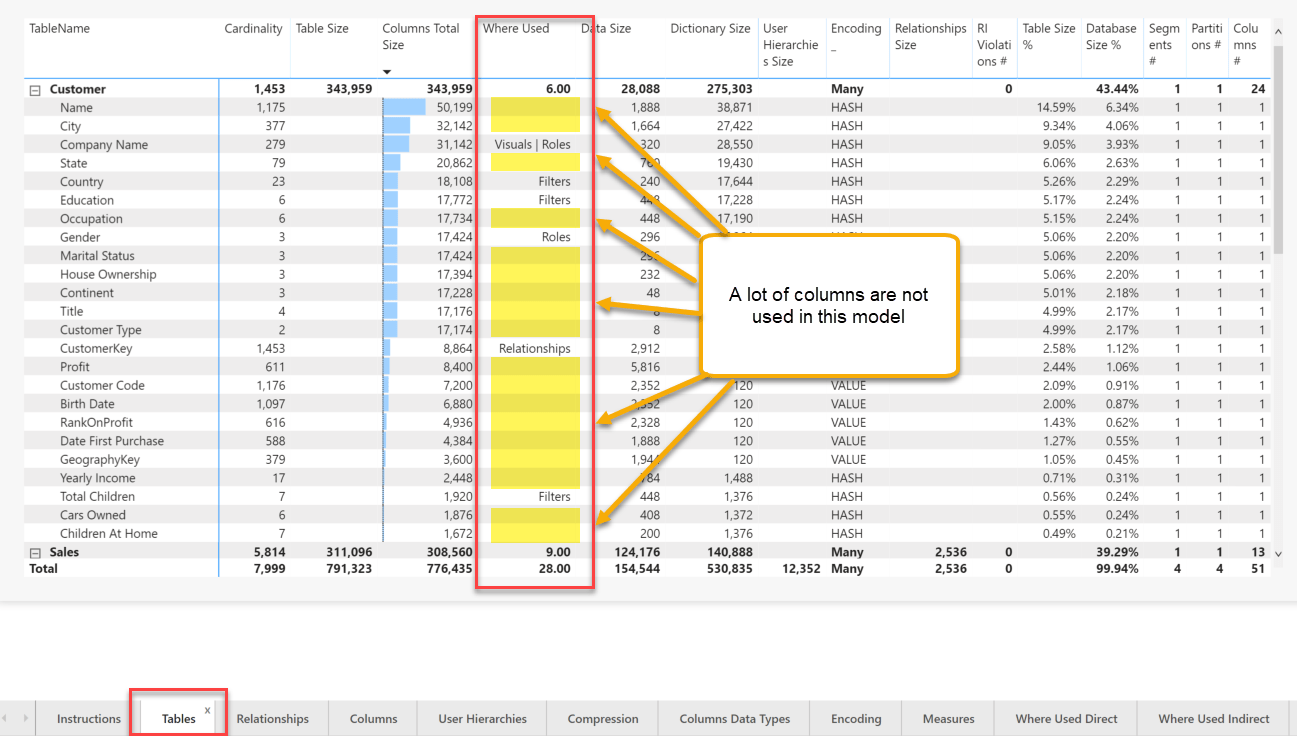The image size is (1297, 736).
Task: Click the sort arrow under Columns Total Size
Action: tap(388, 72)
